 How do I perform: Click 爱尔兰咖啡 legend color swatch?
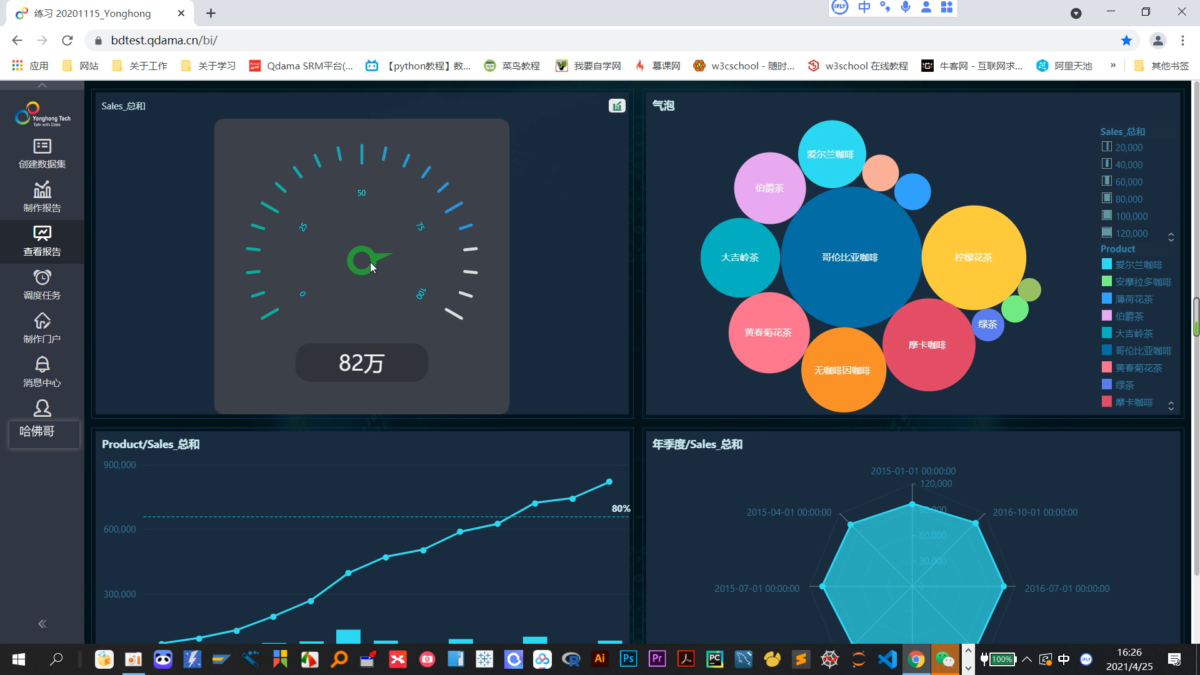tap(1106, 265)
